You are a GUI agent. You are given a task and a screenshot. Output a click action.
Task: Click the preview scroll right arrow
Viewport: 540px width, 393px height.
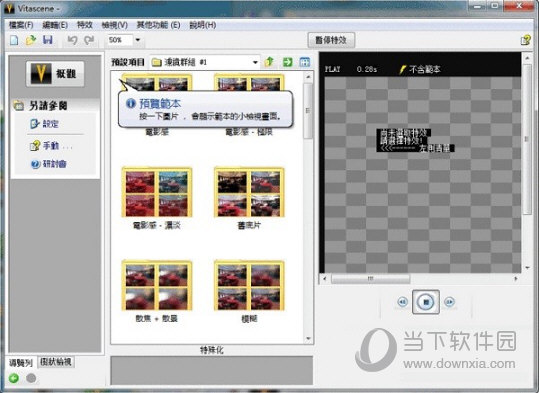coord(516,278)
